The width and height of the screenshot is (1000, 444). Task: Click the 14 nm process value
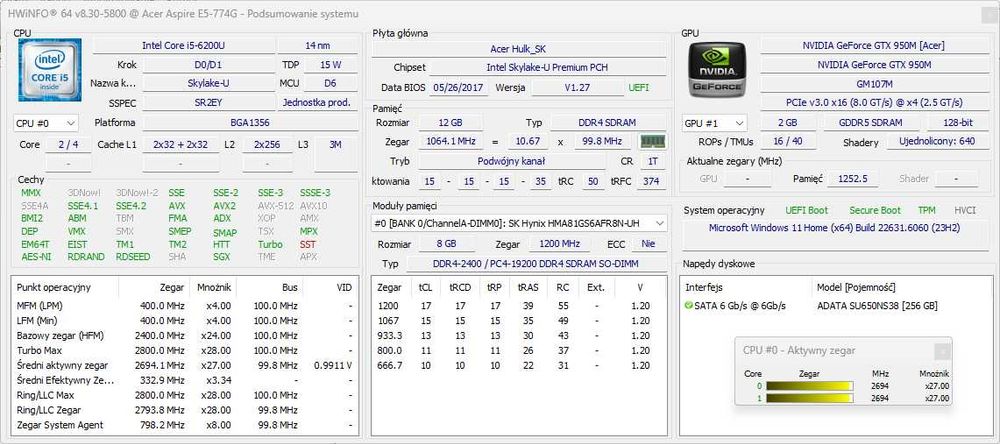coord(318,46)
